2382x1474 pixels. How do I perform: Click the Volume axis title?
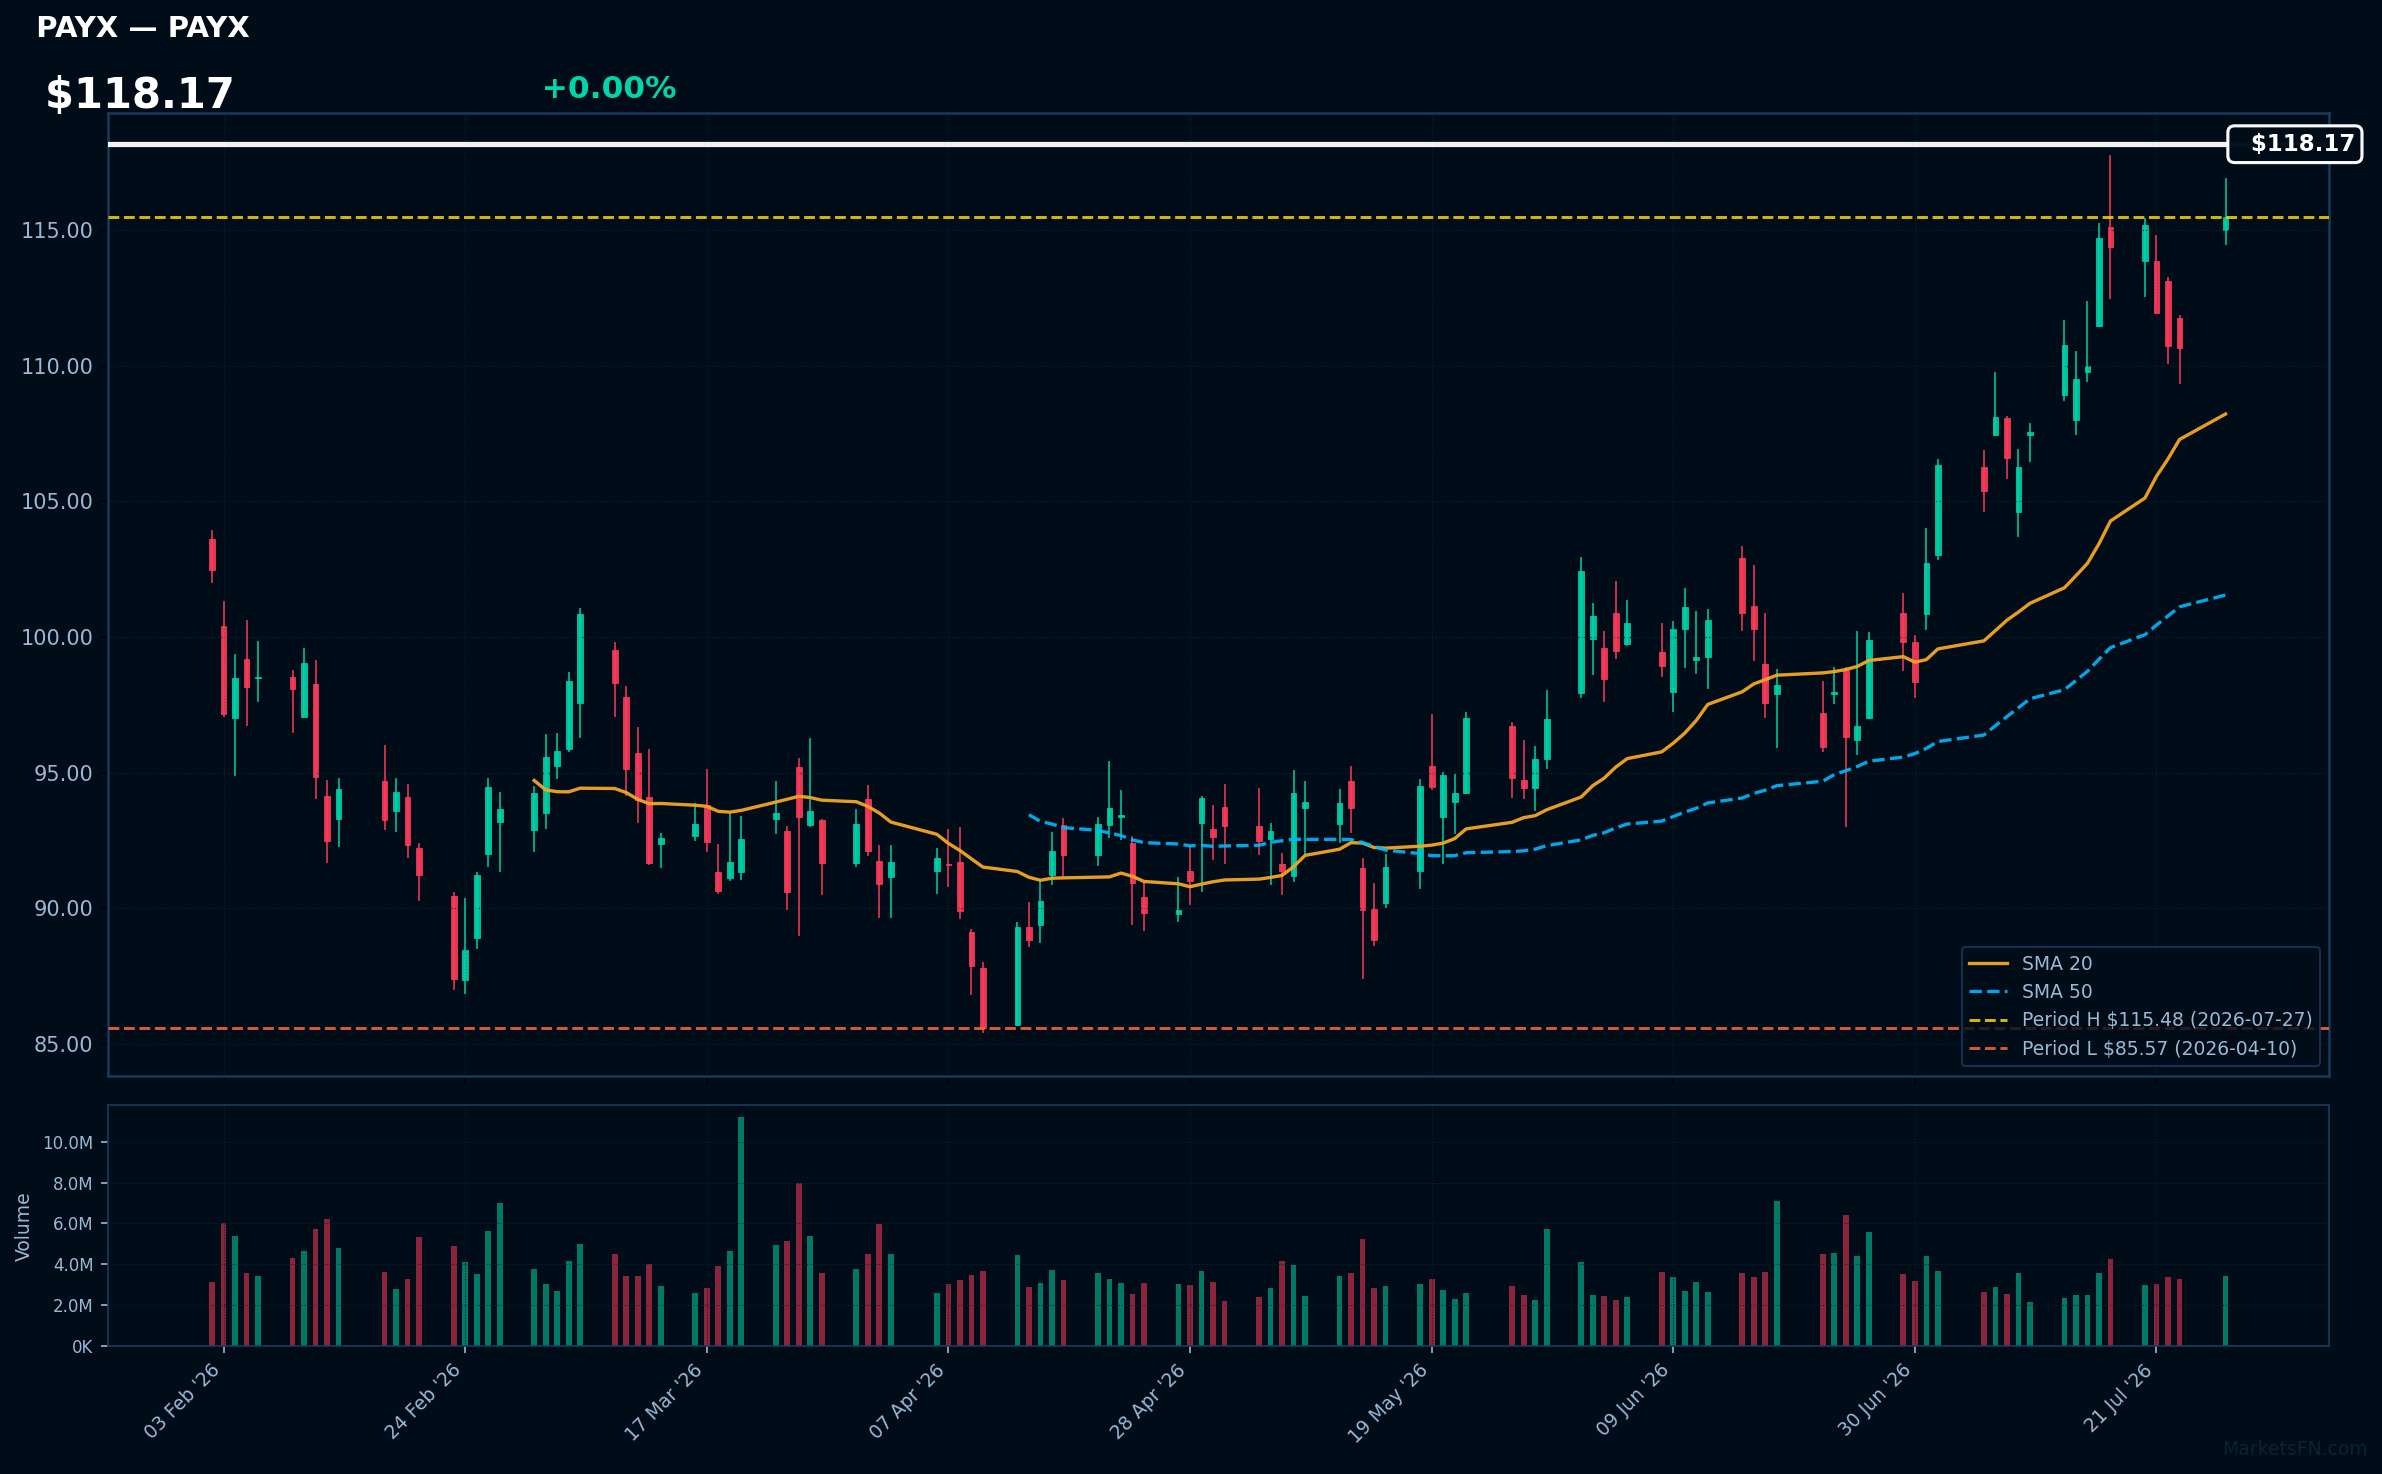[x=23, y=1227]
